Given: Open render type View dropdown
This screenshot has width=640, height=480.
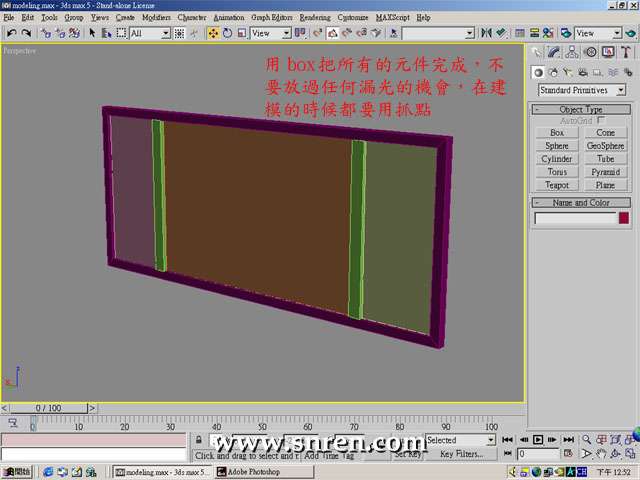Looking at the screenshot, I should coord(598,33).
